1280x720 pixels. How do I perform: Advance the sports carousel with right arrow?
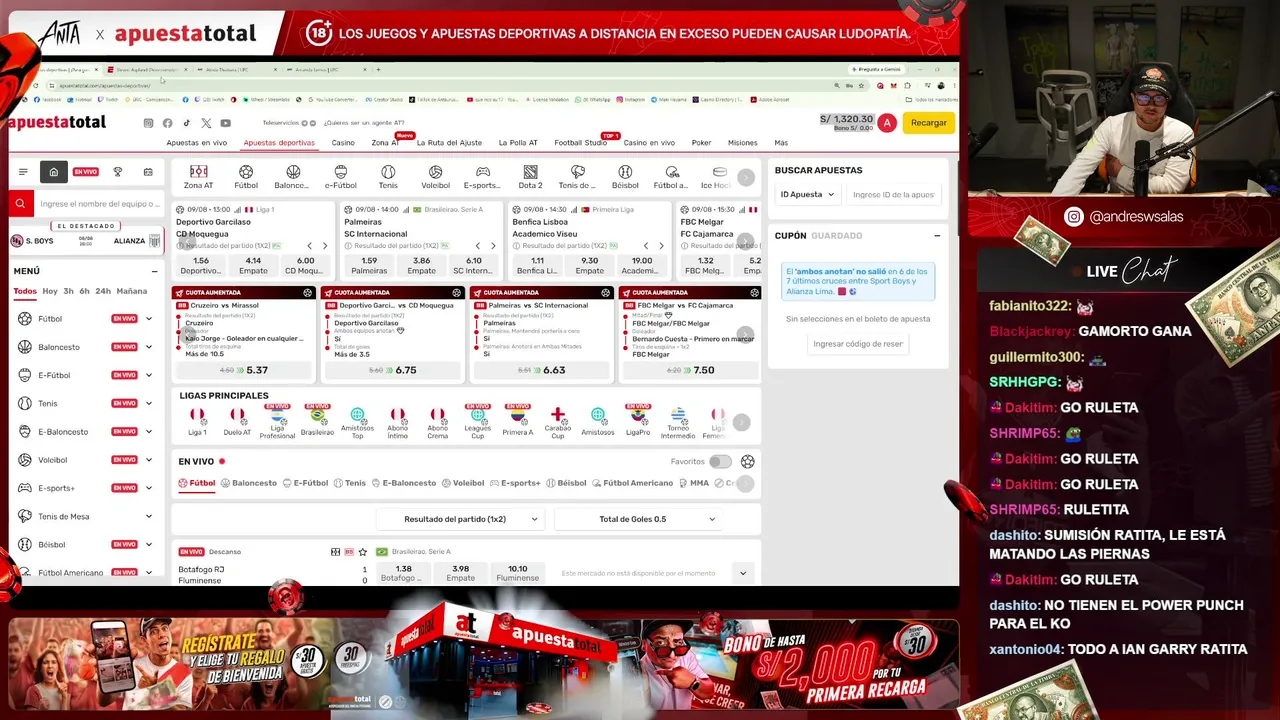point(745,178)
